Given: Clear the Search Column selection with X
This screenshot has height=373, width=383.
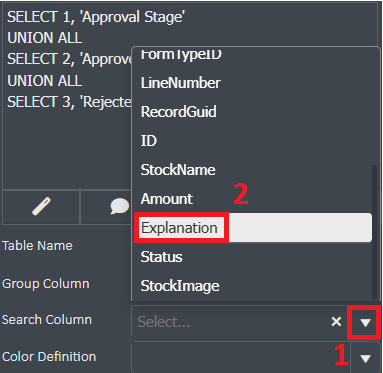Looking at the screenshot, I should [336, 322].
